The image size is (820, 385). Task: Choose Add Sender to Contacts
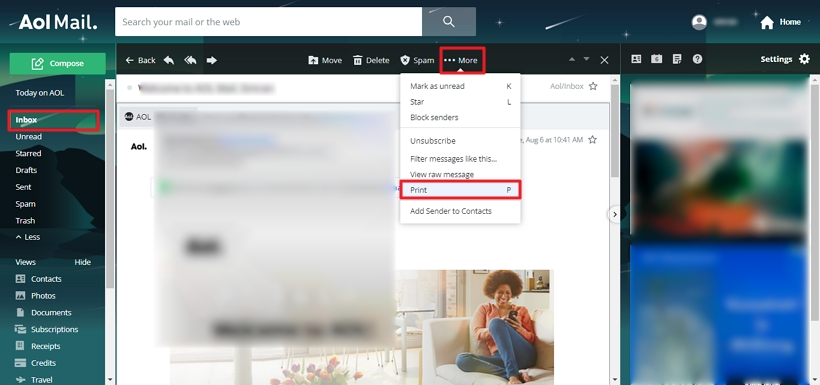coord(460,211)
